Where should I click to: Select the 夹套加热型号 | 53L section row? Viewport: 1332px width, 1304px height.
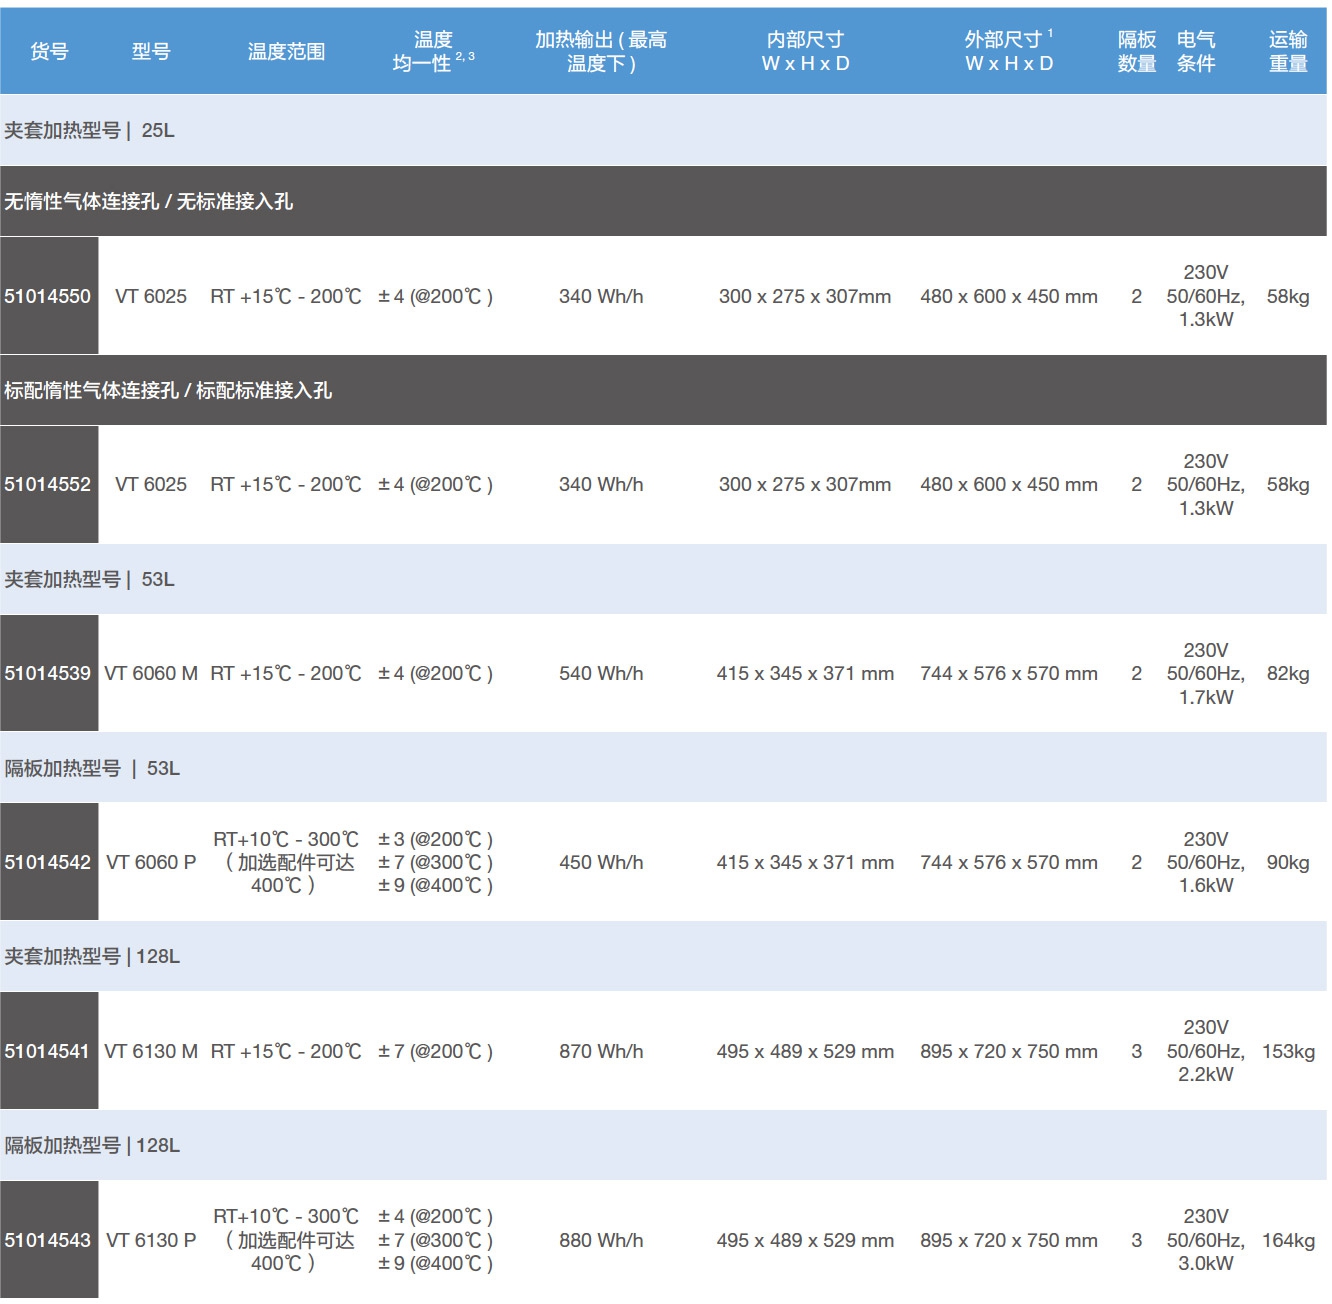click(x=664, y=579)
